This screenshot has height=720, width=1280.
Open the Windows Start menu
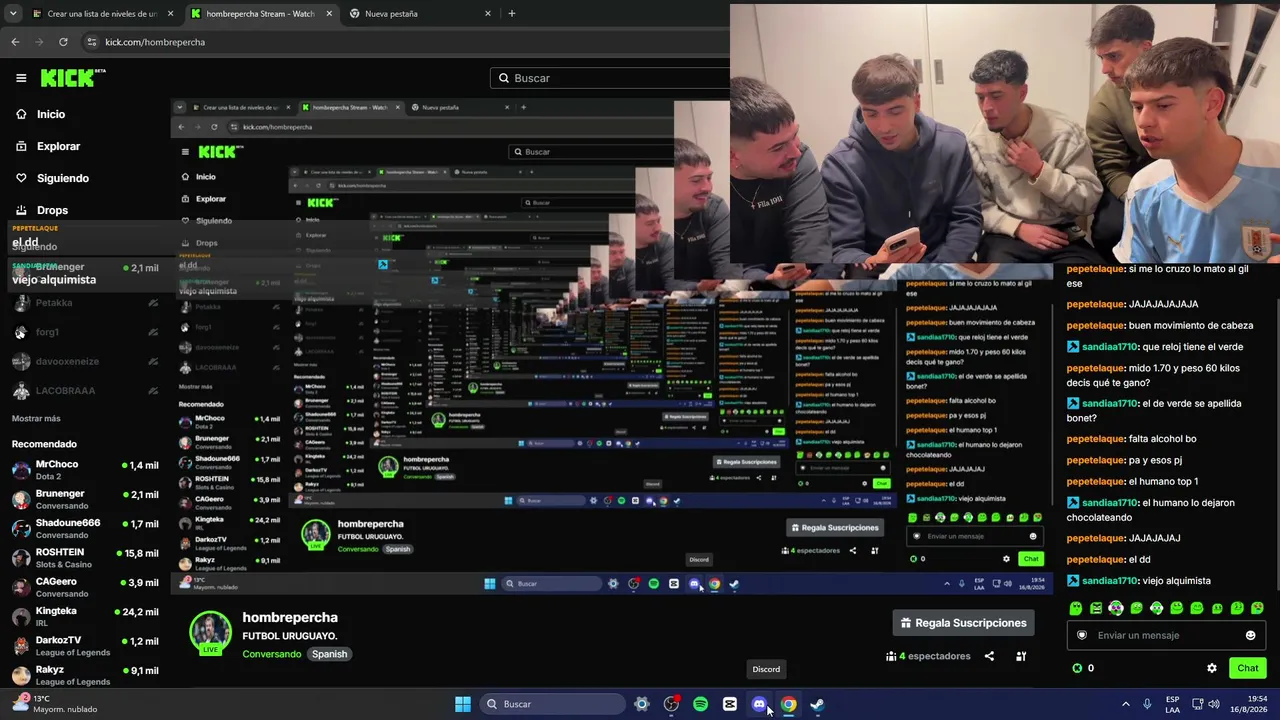click(x=463, y=704)
